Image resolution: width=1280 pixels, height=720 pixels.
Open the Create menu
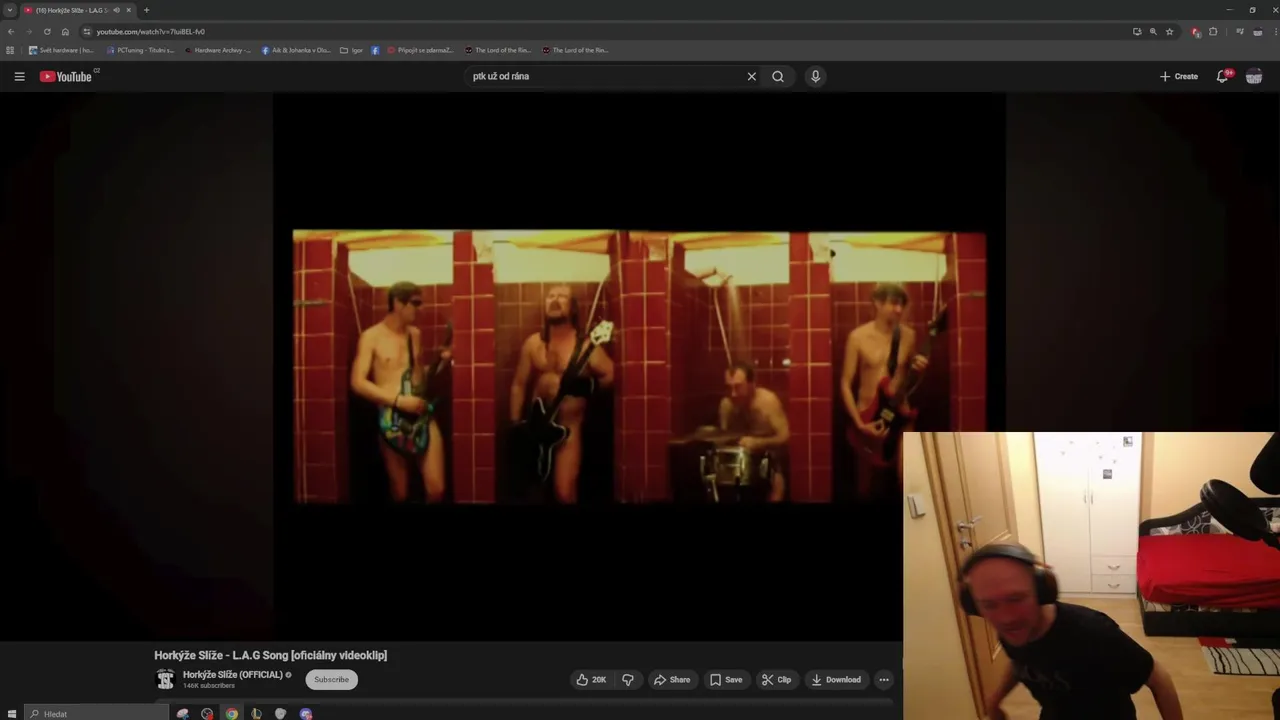point(1179,76)
